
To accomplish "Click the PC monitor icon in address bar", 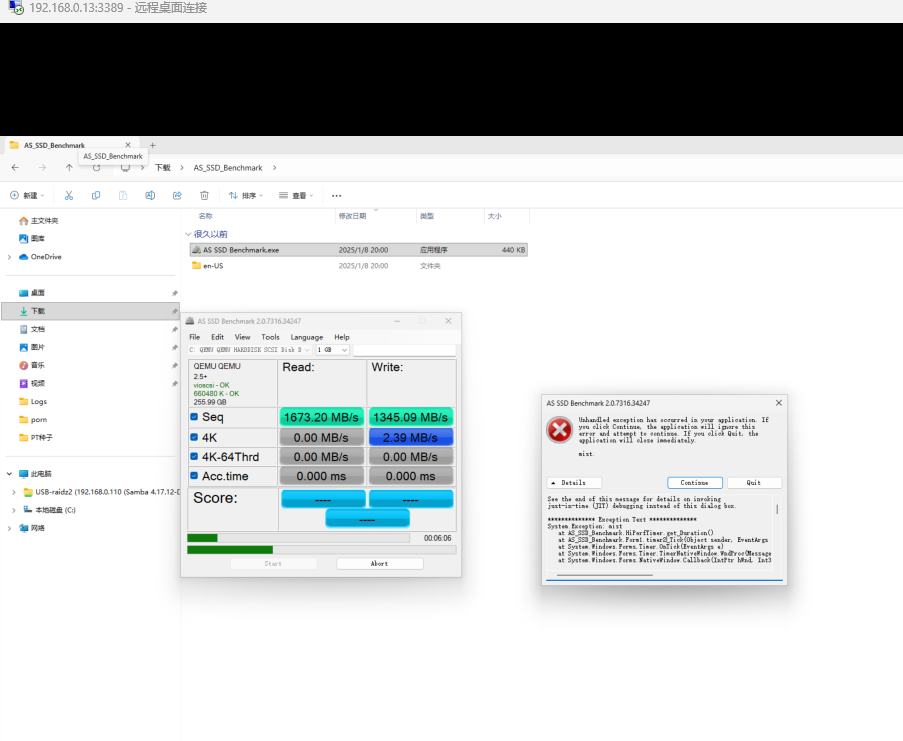I will click(125, 168).
